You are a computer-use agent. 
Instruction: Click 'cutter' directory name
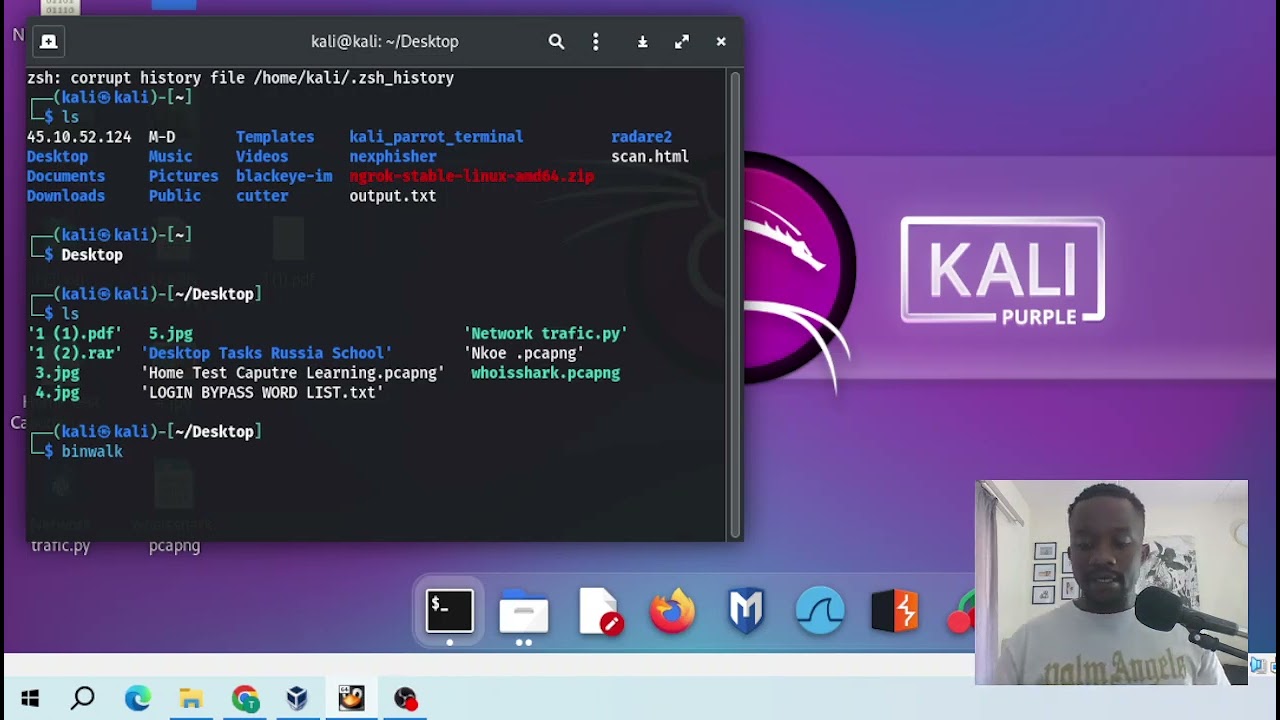262,196
